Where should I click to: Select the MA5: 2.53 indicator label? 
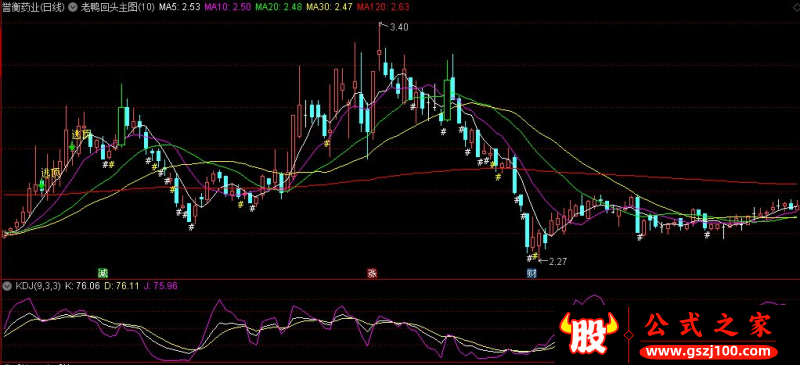click(179, 8)
